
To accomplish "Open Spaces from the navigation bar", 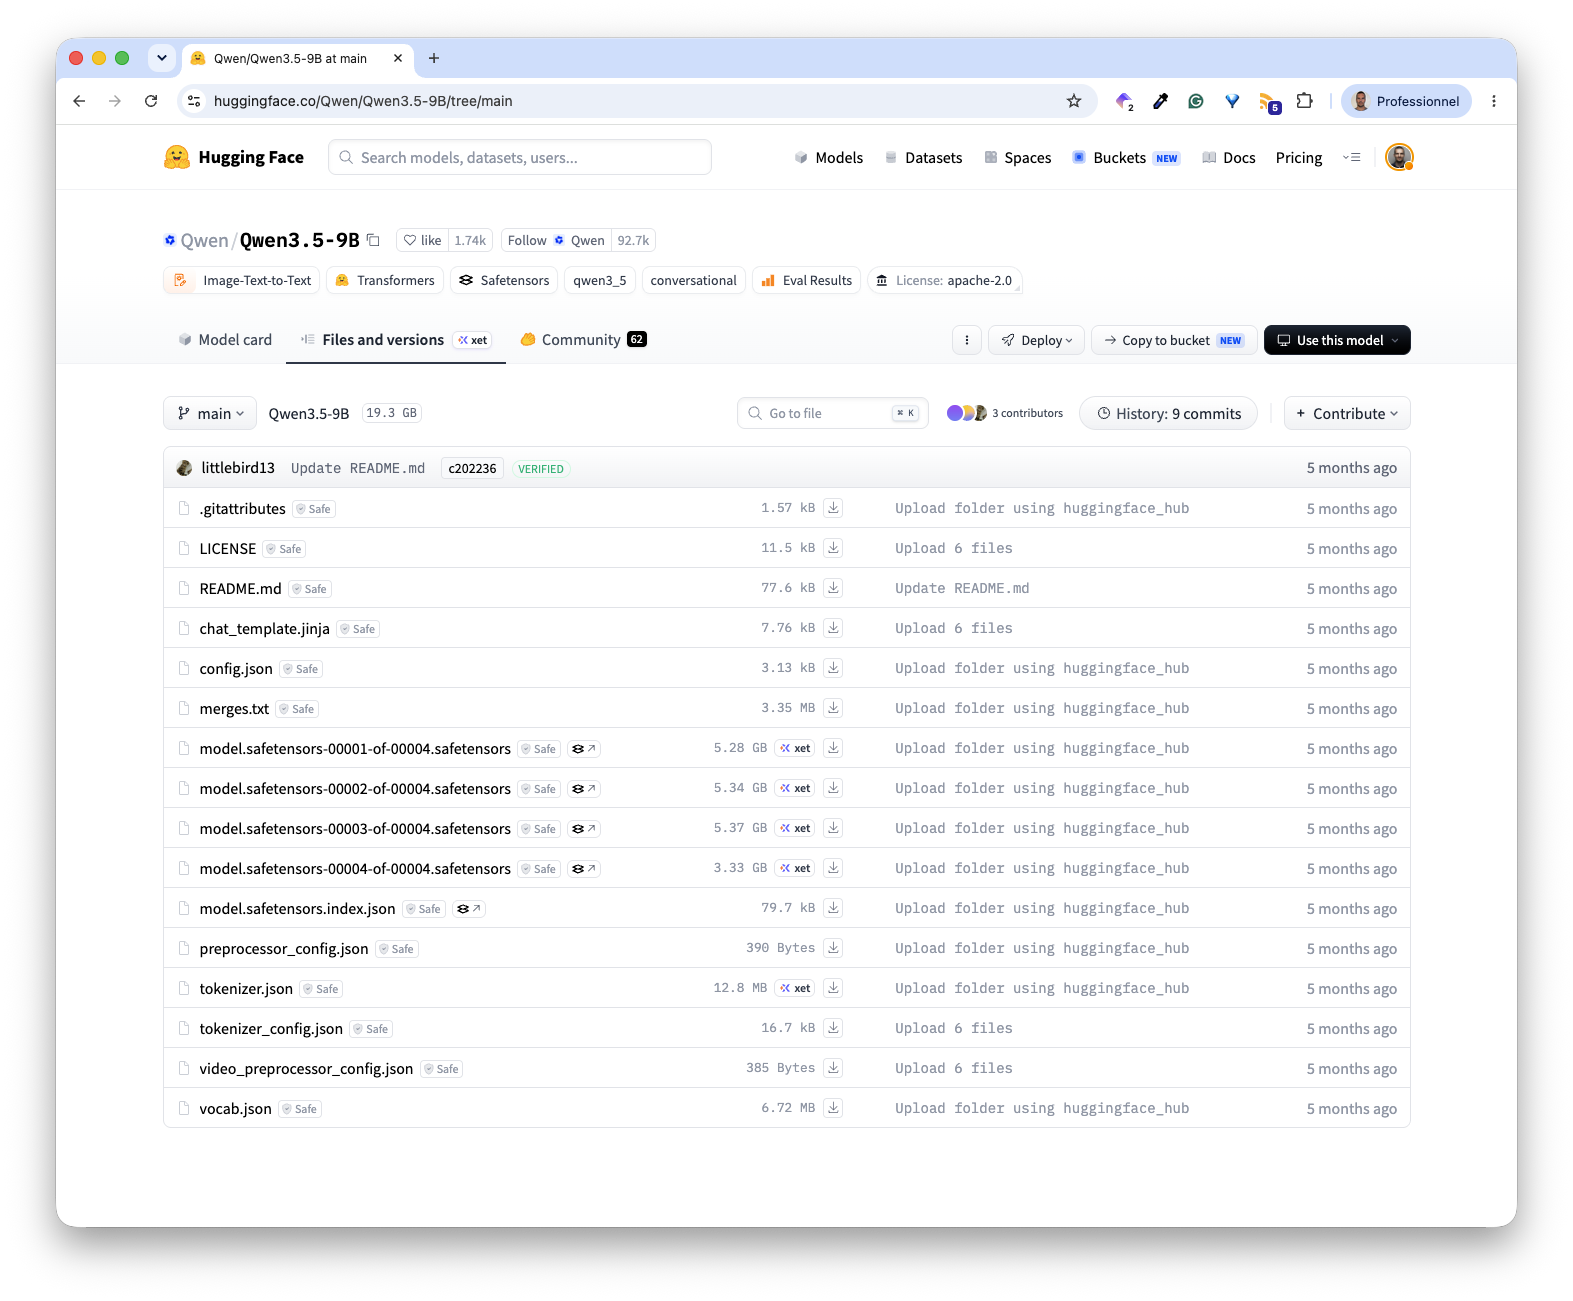I will point(1018,158).
